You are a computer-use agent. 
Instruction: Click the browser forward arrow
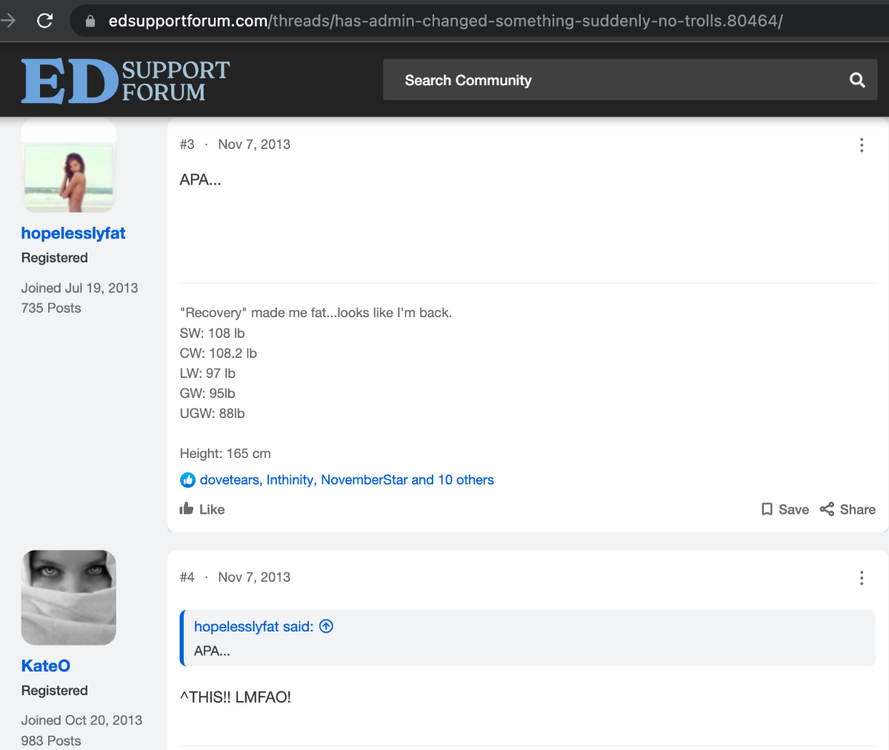pyautogui.click(x=8, y=21)
